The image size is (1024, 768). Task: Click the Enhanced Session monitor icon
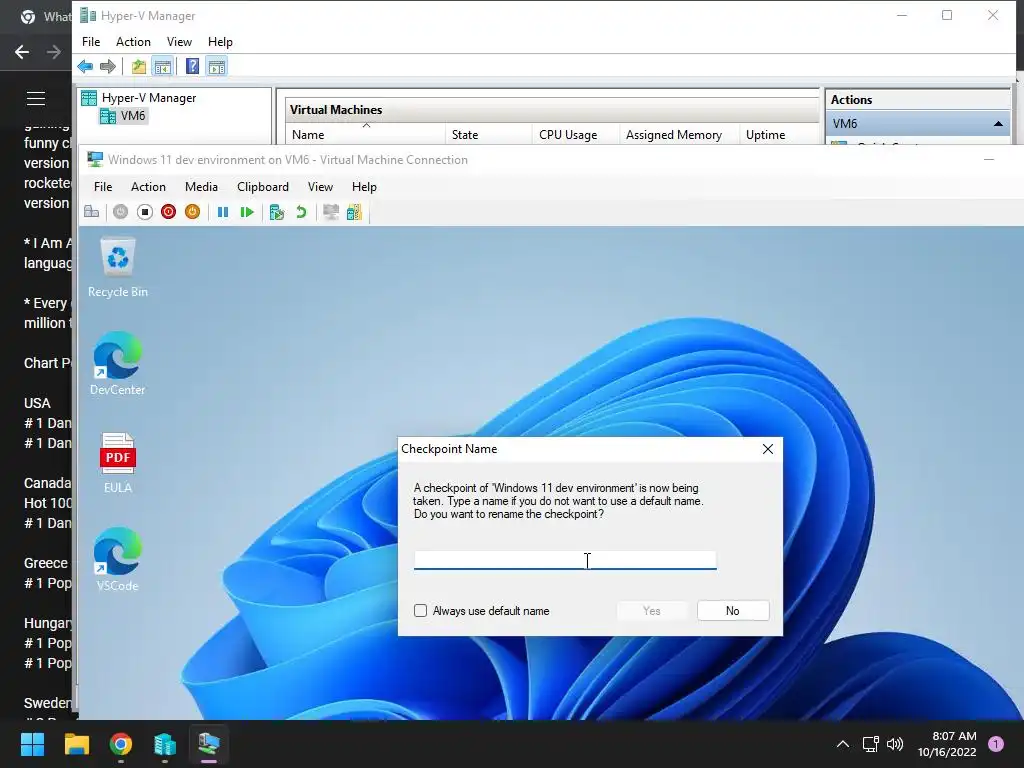(x=331, y=212)
